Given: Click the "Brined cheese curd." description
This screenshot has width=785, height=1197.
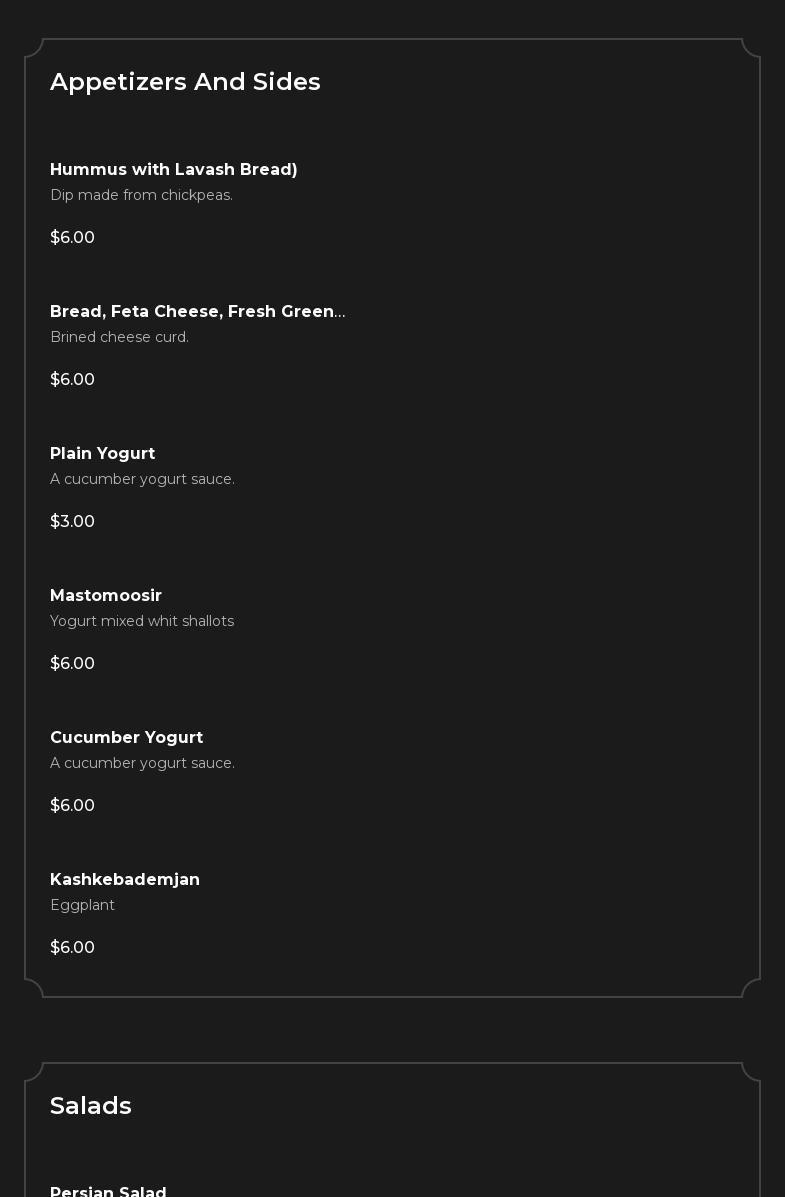Looking at the screenshot, I should (x=119, y=338).
